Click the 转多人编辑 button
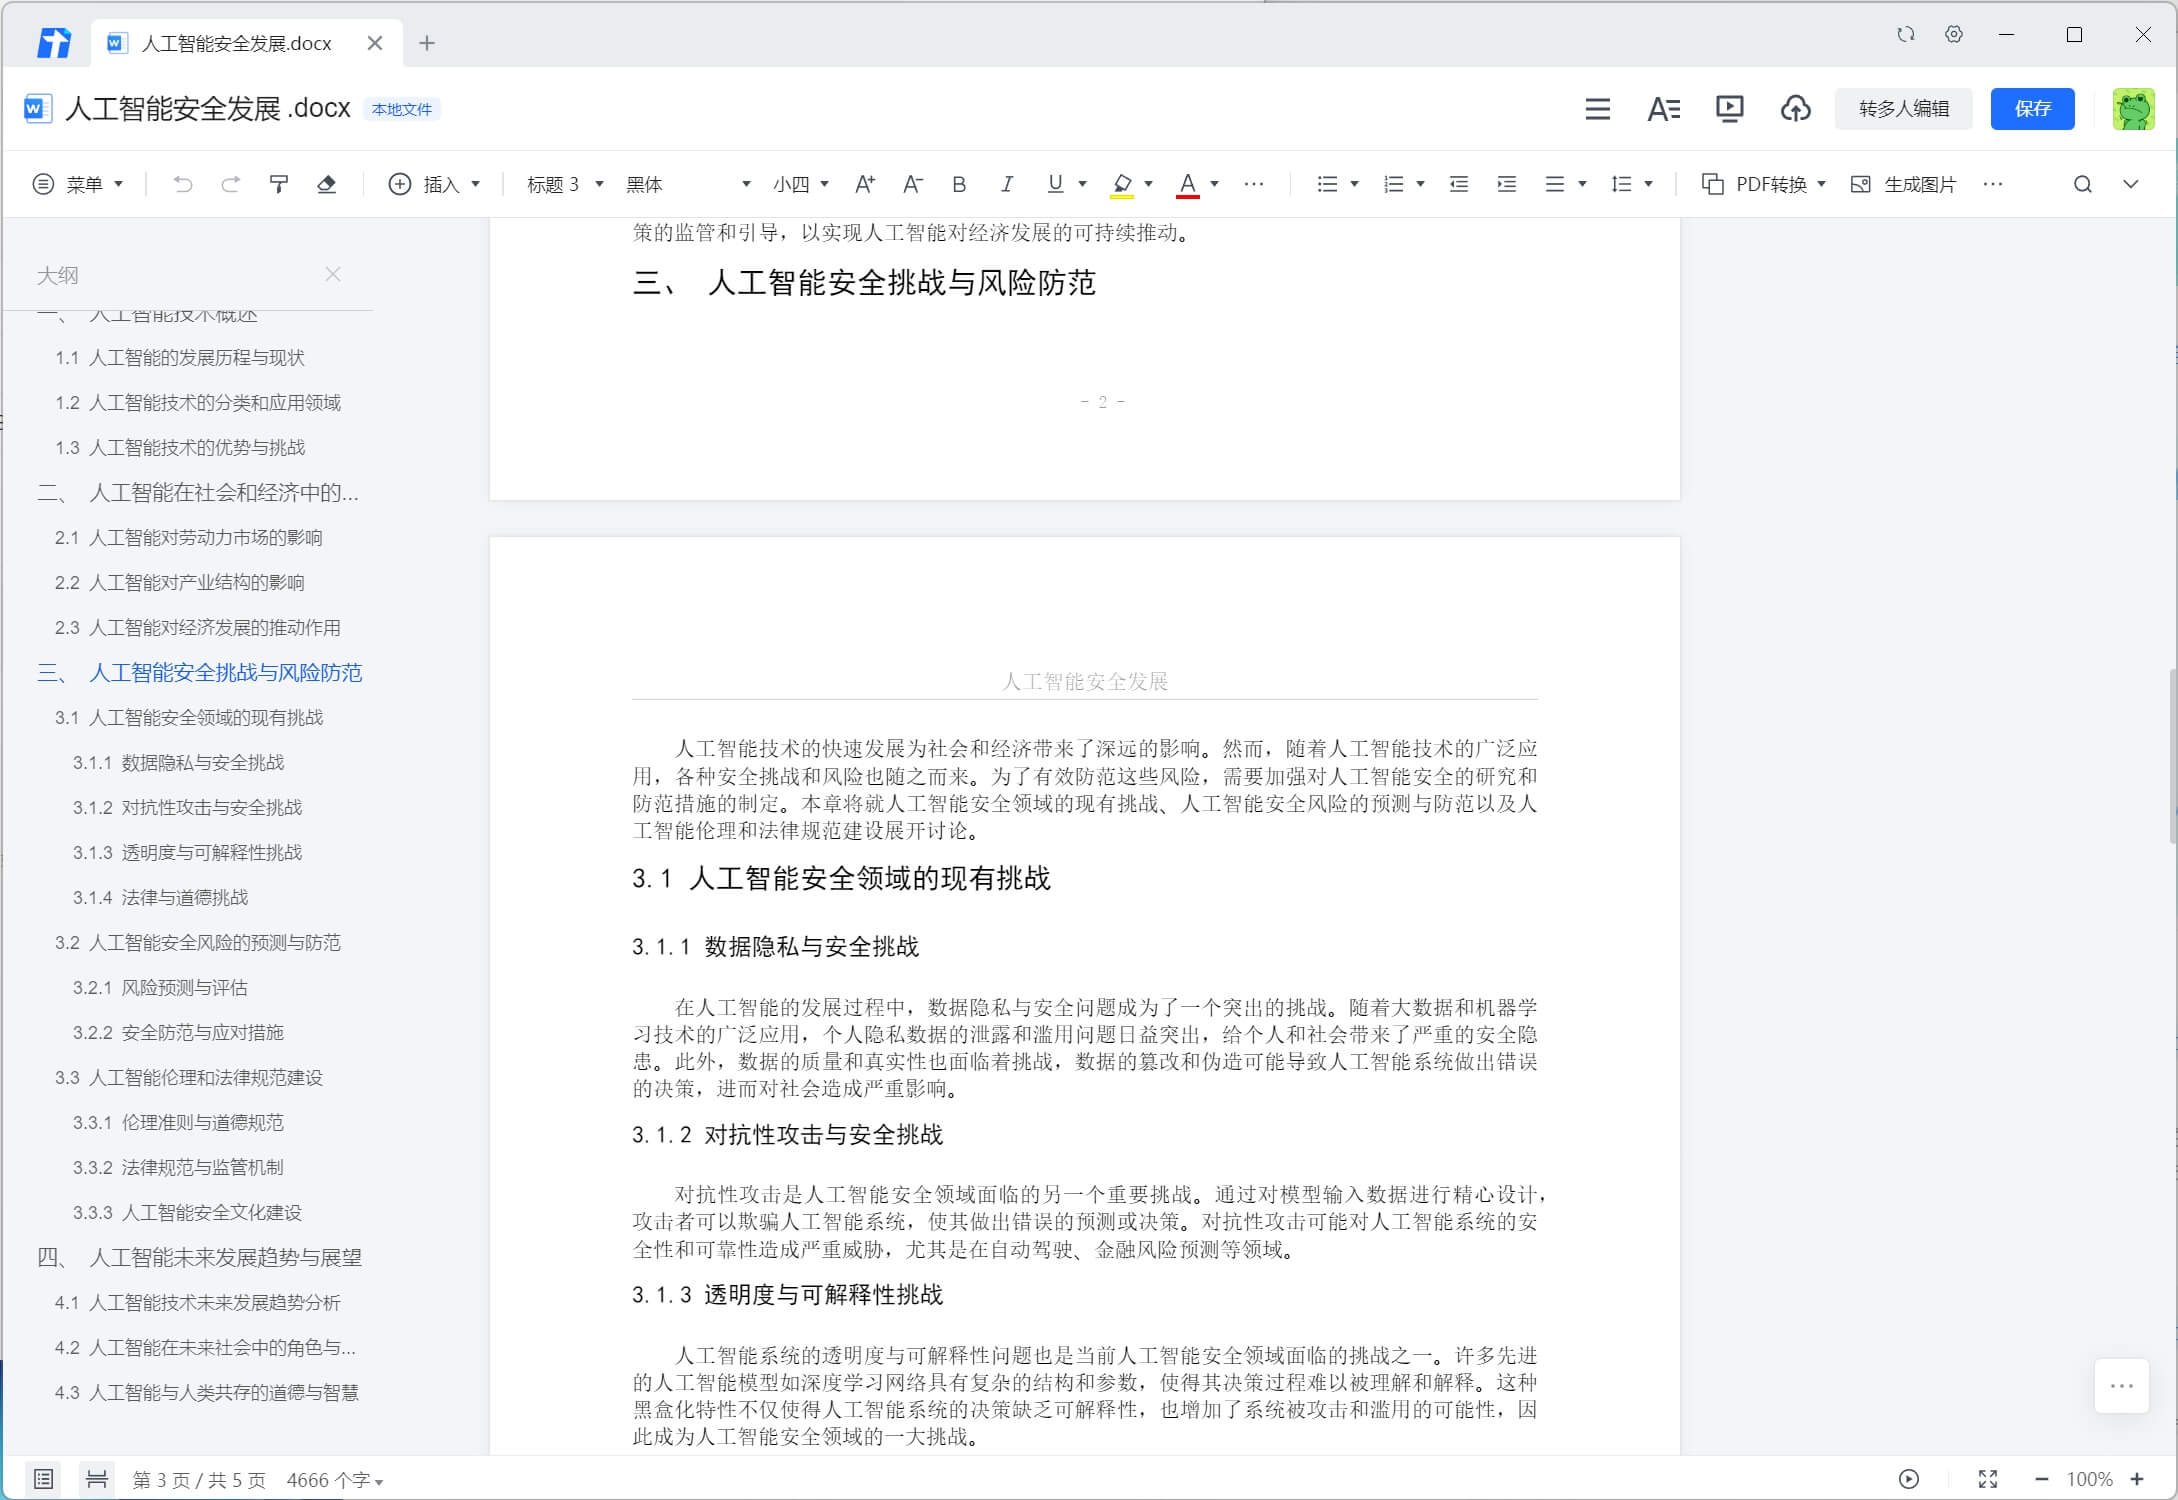 pyautogui.click(x=1903, y=109)
